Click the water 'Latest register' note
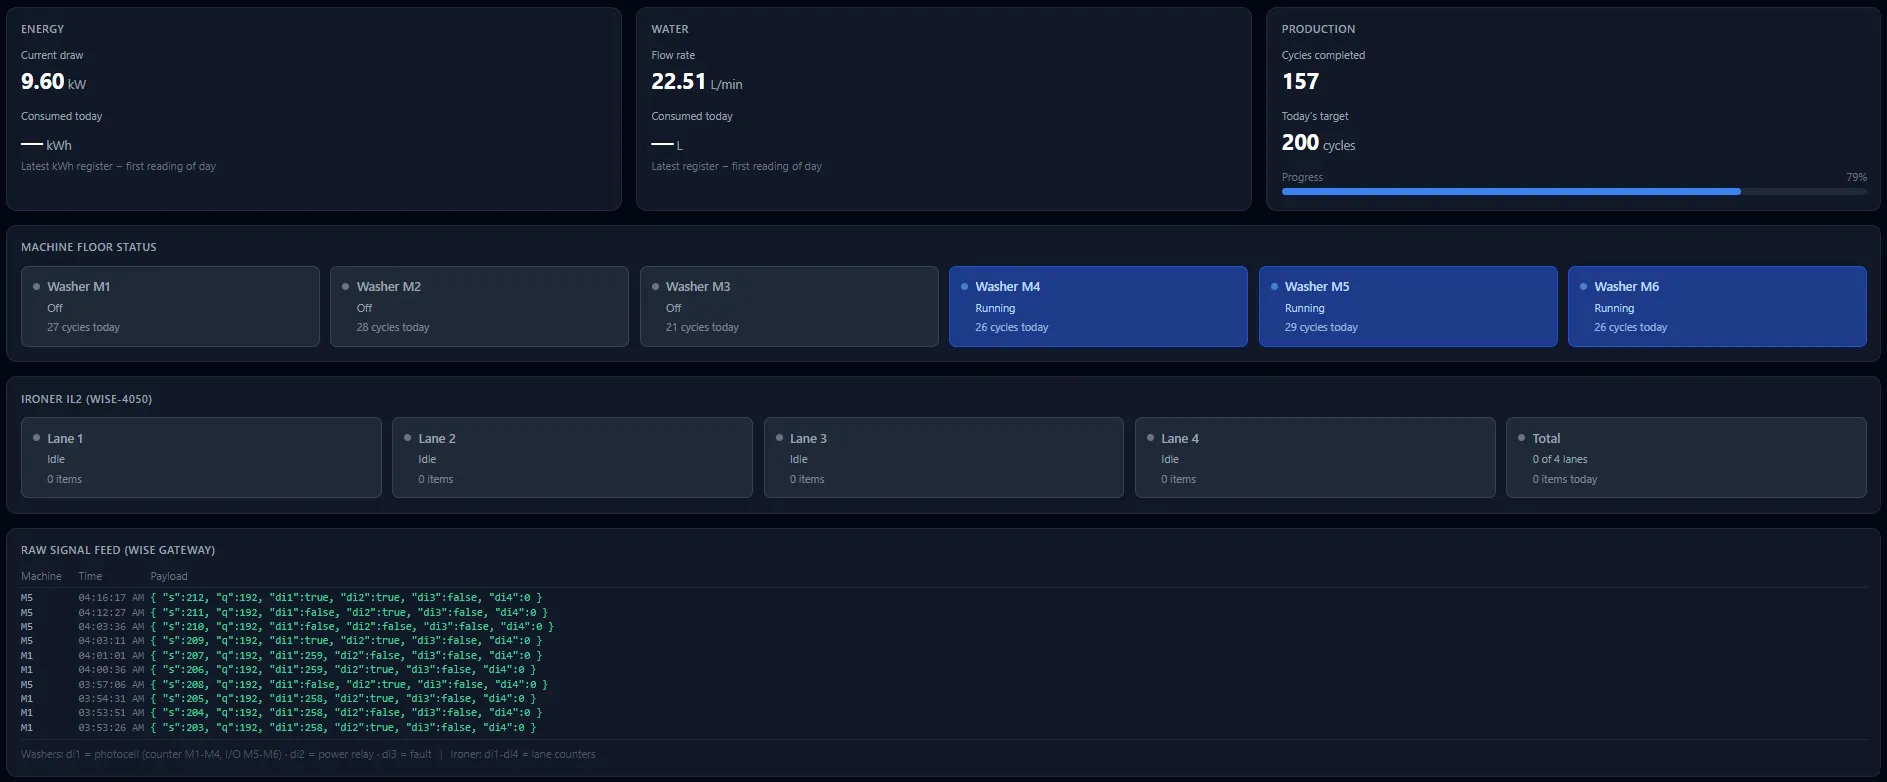 [x=736, y=167]
